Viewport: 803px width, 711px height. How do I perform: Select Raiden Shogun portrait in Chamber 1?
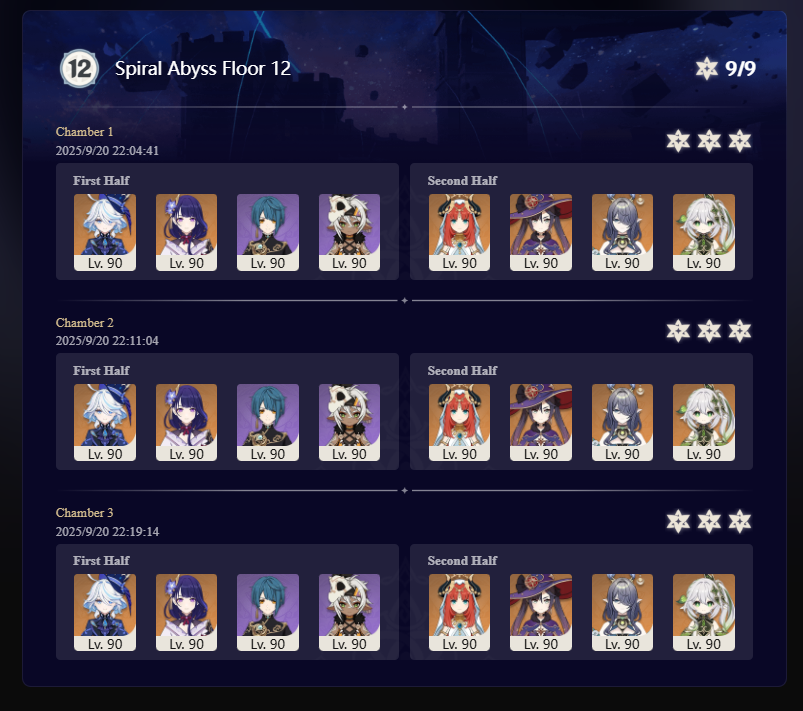point(186,232)
